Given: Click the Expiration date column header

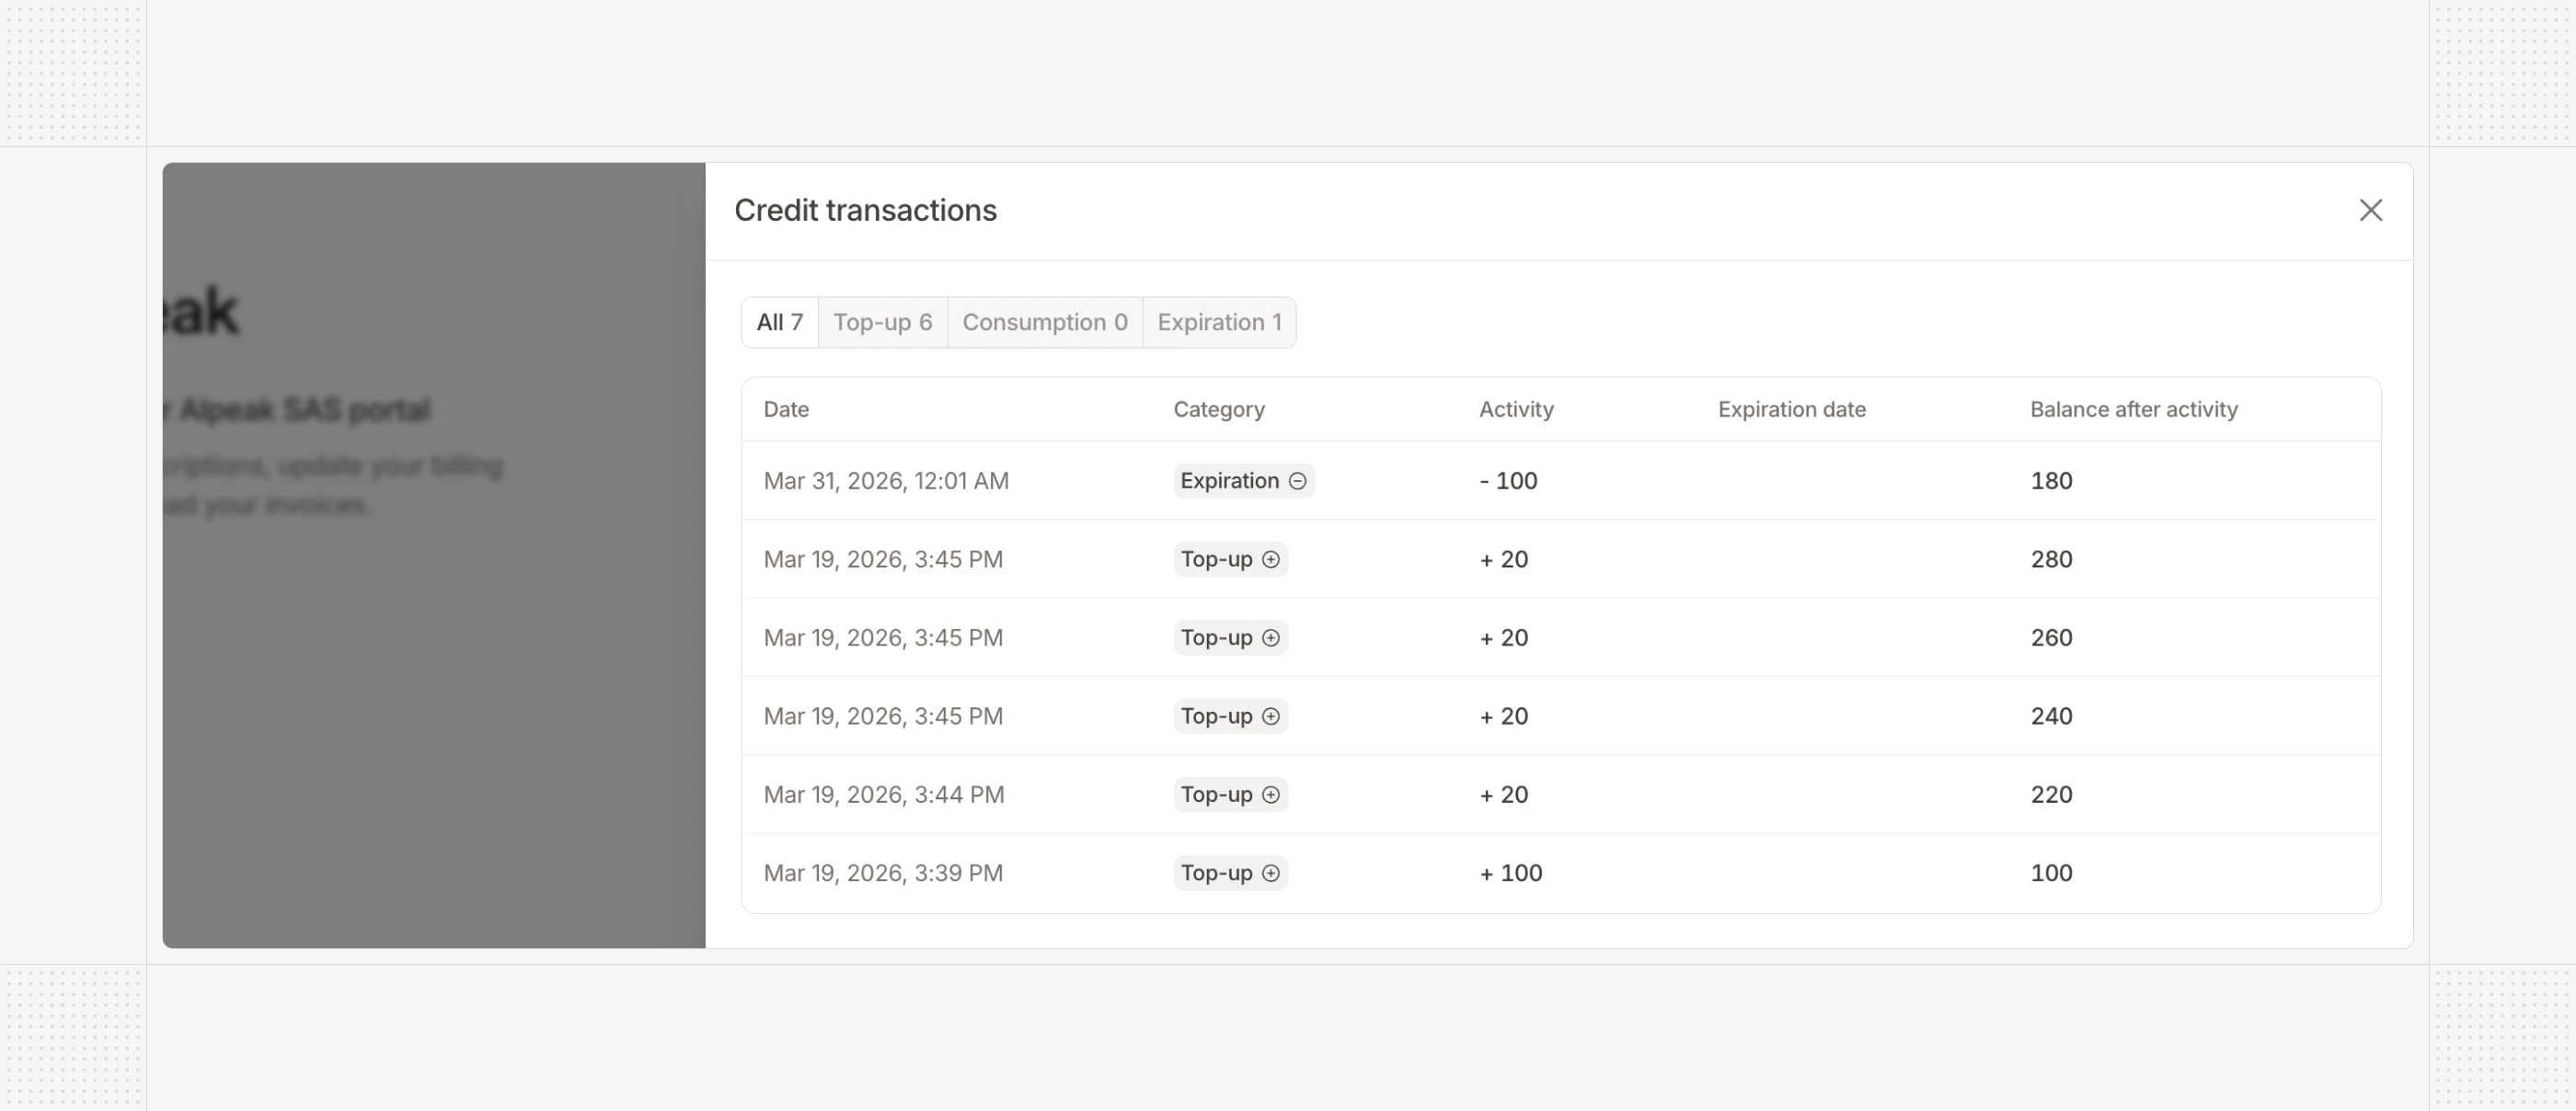Looking at the screenshot, I should pyautogui.click(x=1791, y=409).
